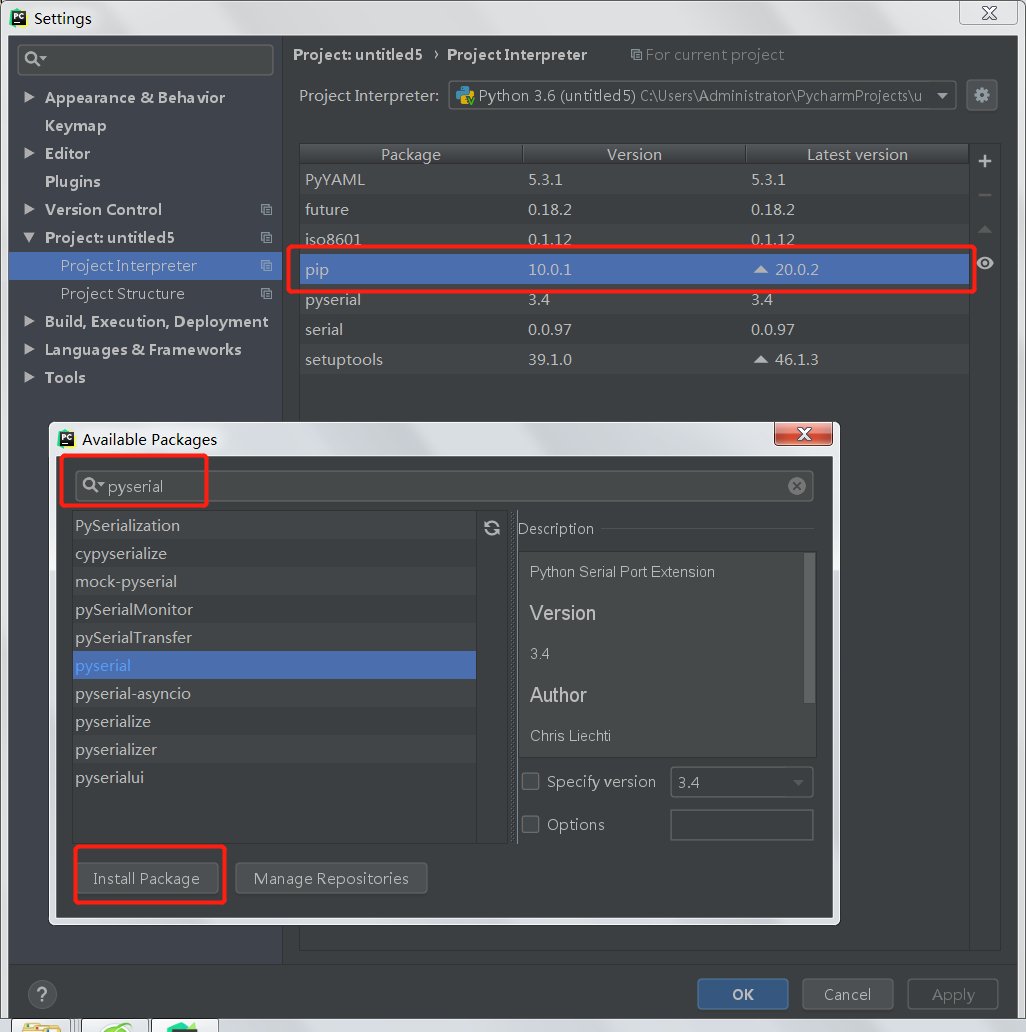Click the interpreter settings gear icon
Screen dimensions: 1026x1032
click(981, 95)
